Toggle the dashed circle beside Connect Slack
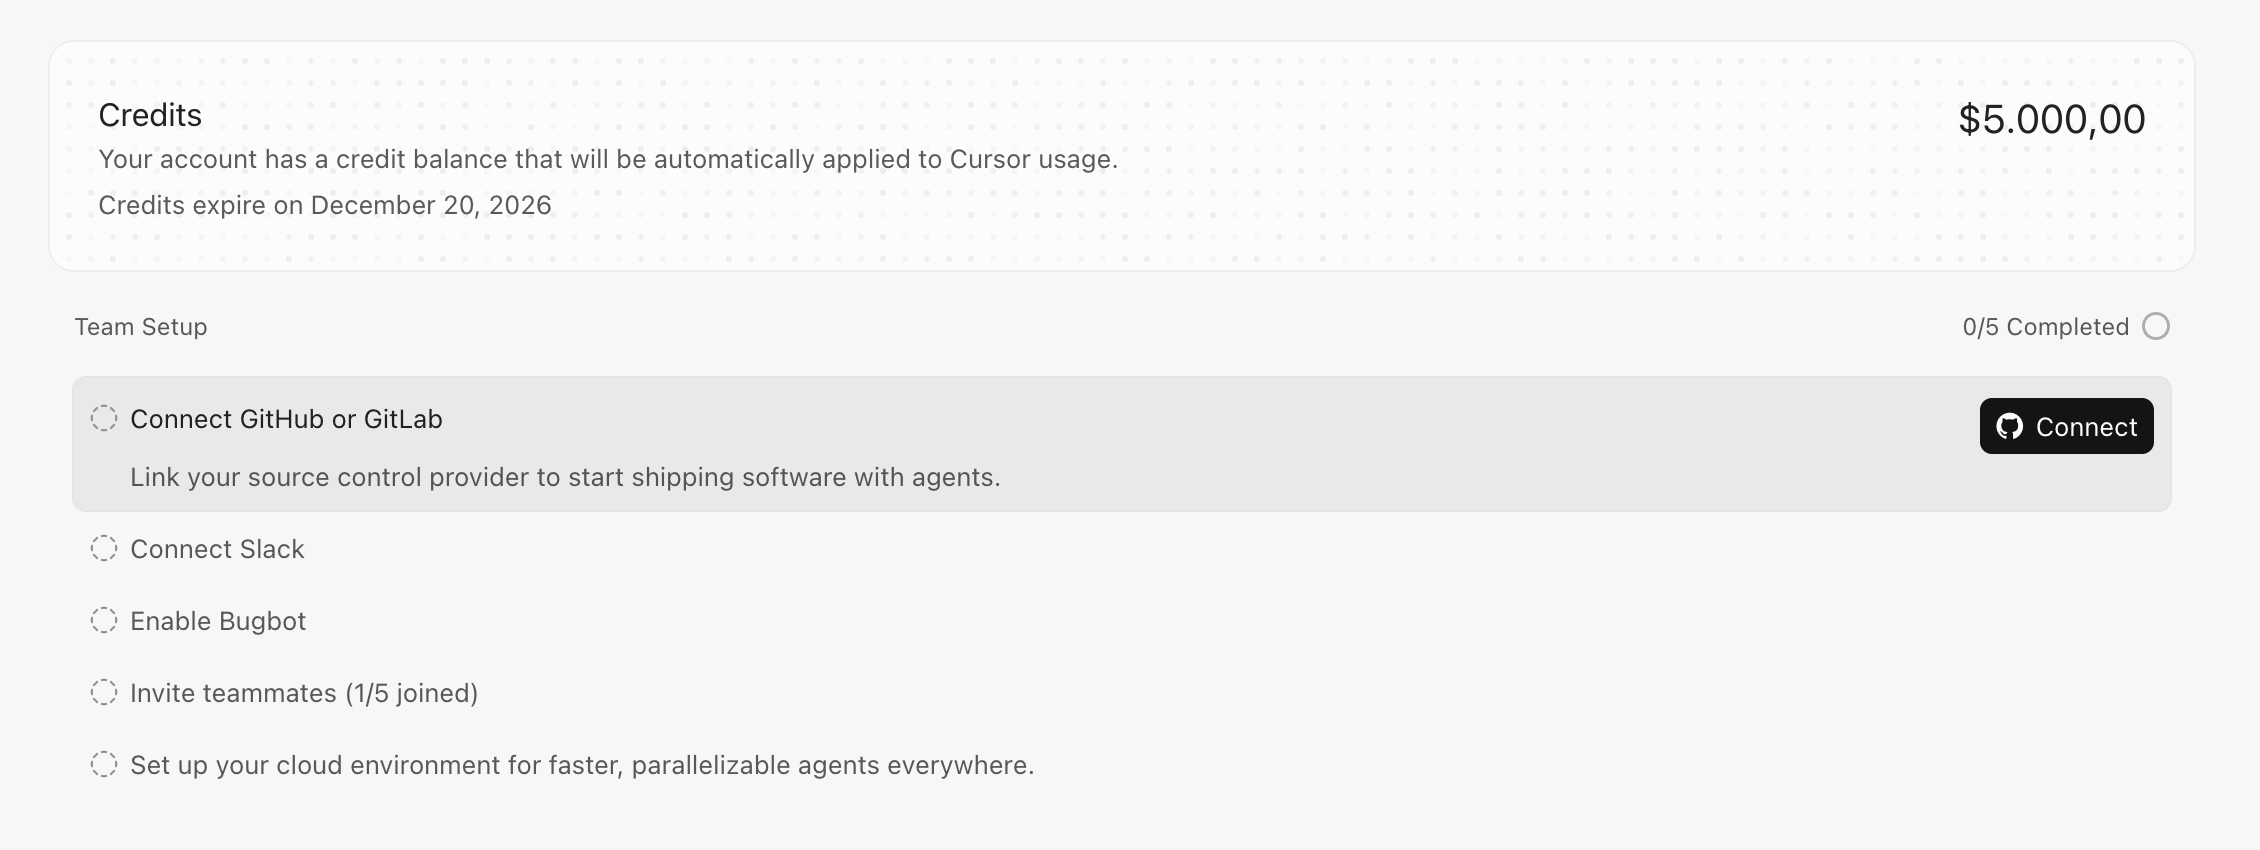 104,548
